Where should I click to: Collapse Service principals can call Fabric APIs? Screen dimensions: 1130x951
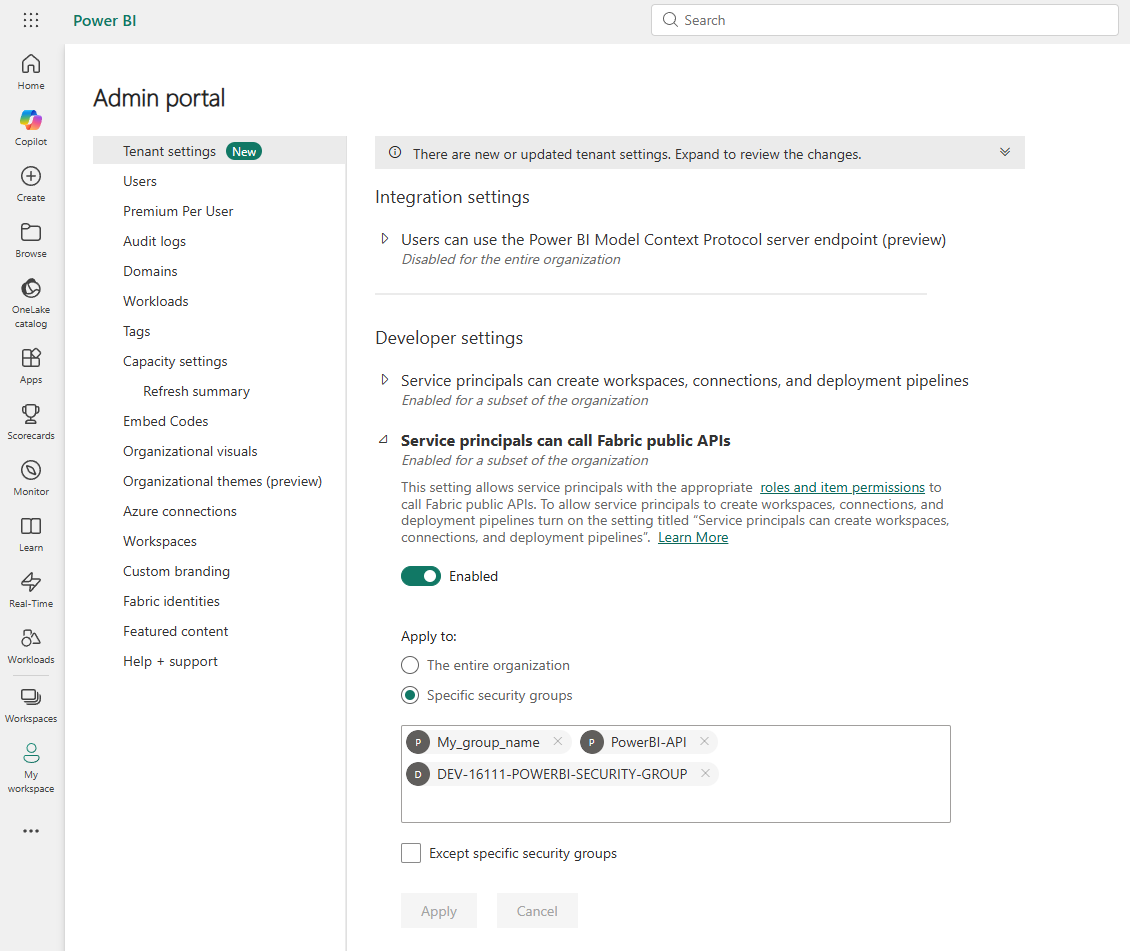385,440
